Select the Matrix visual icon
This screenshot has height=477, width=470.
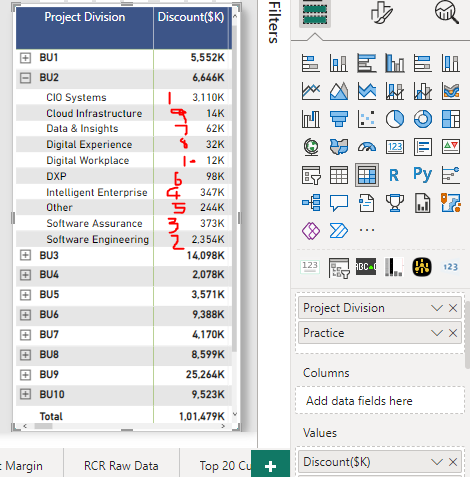(367, 175)
